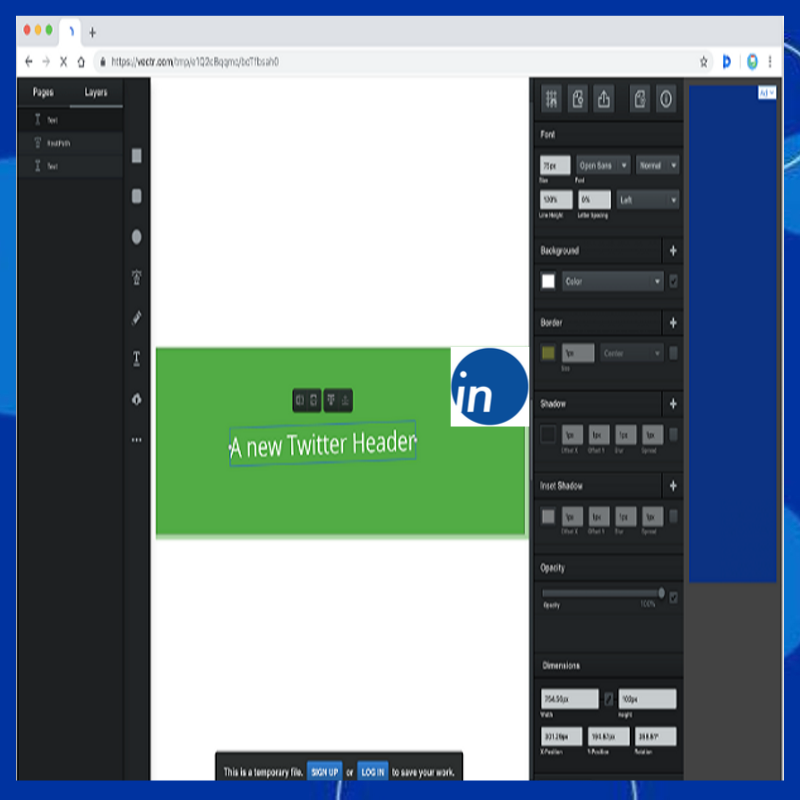Click the dark Shadow color swatch
This screenshot has width=800, height=800.
(x=548, y=435)
